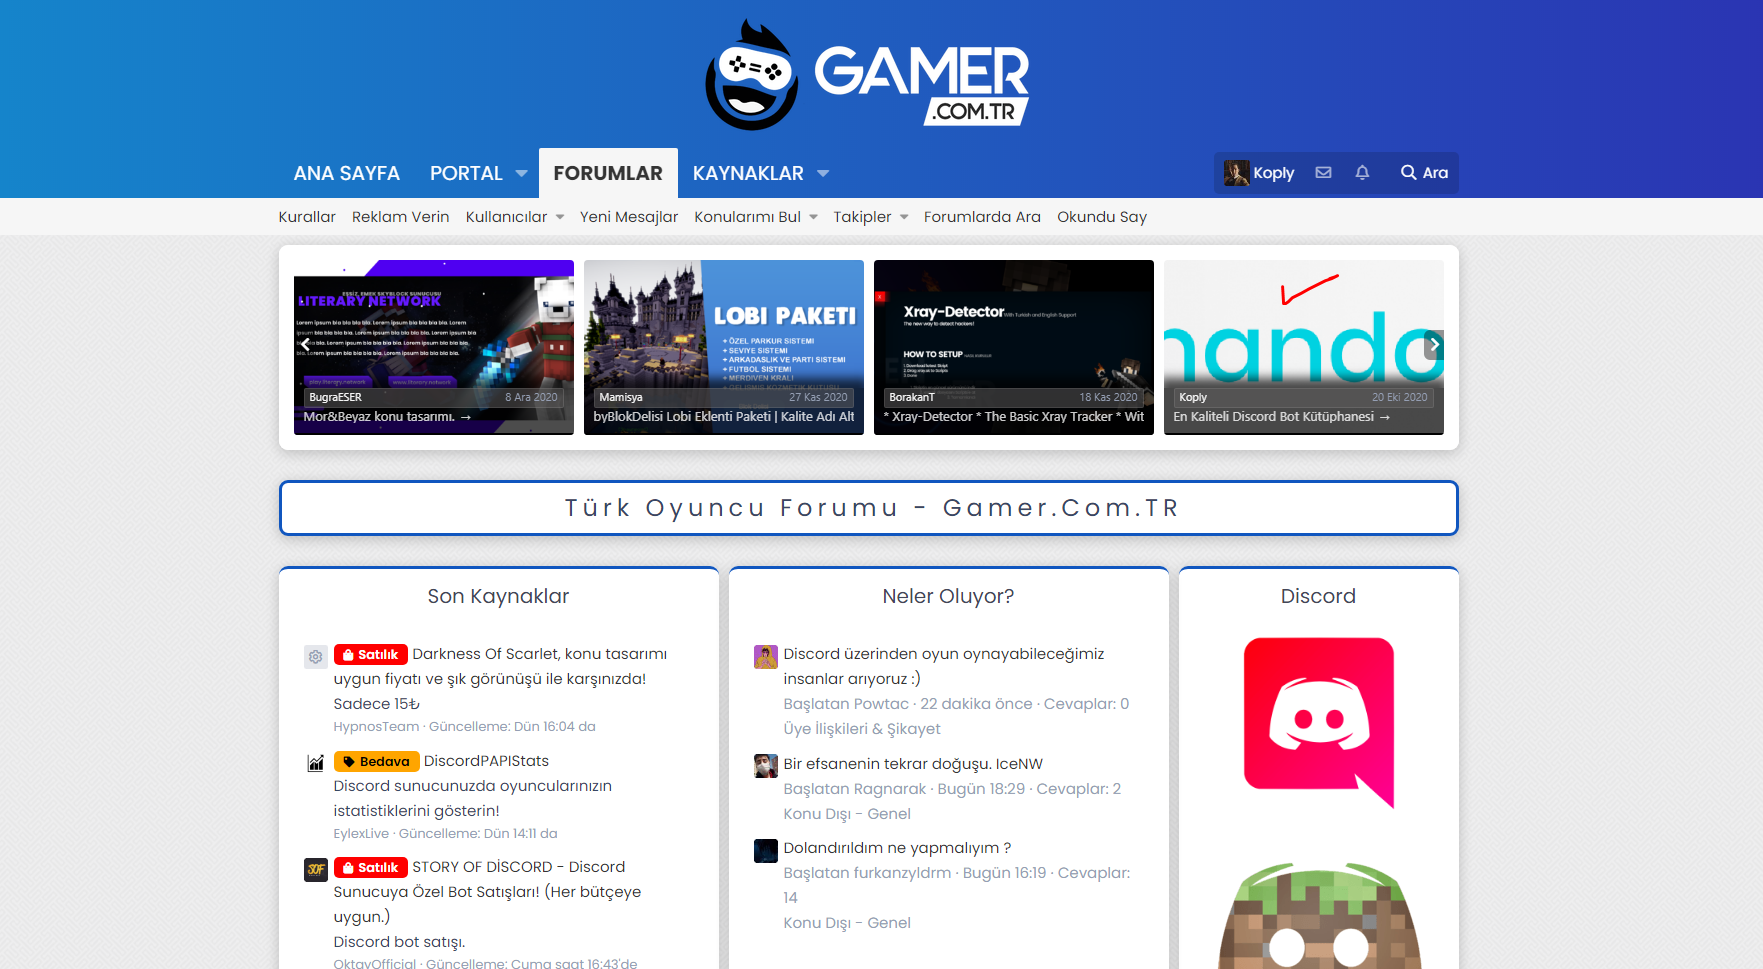Open Powtac profile link
Screen dimensions: 1763x969
[x=881, y=704]
